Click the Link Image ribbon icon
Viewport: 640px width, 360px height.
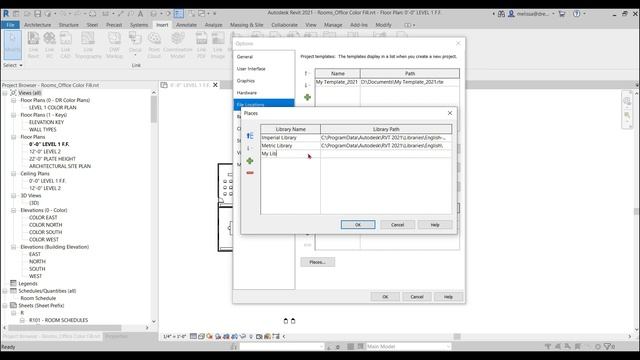pos(218,45)
